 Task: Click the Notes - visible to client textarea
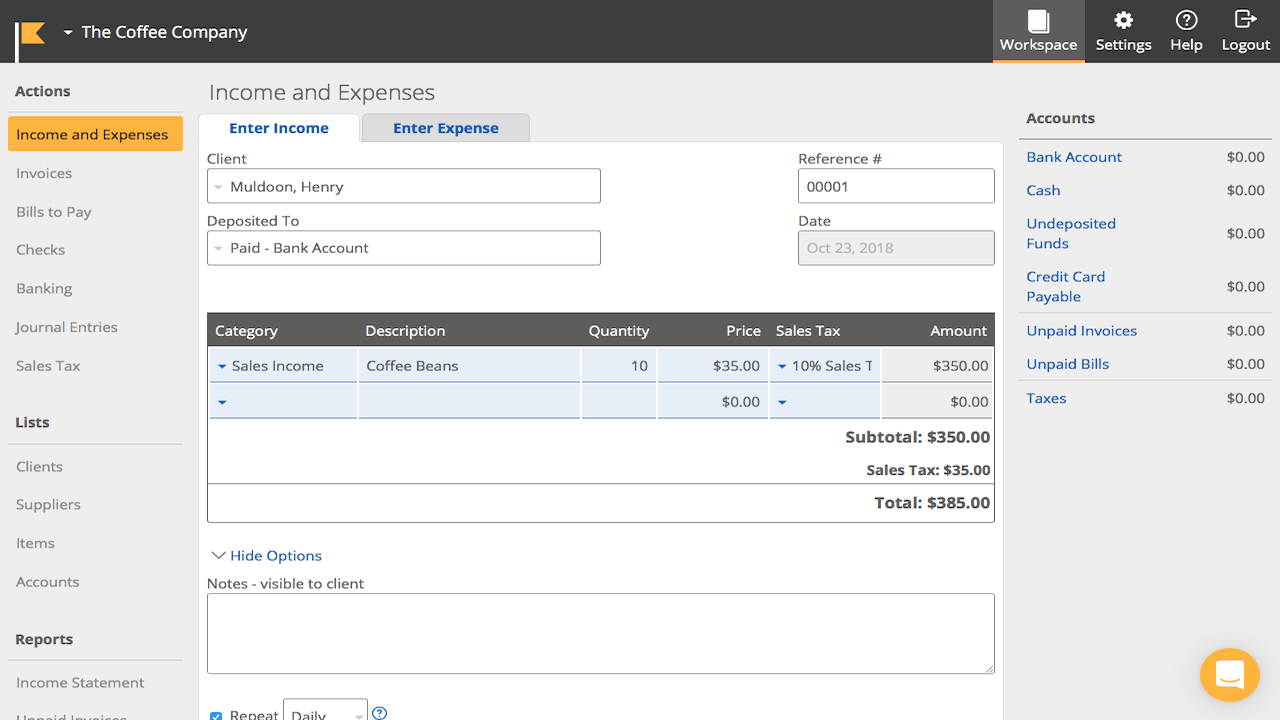point(601,634)
